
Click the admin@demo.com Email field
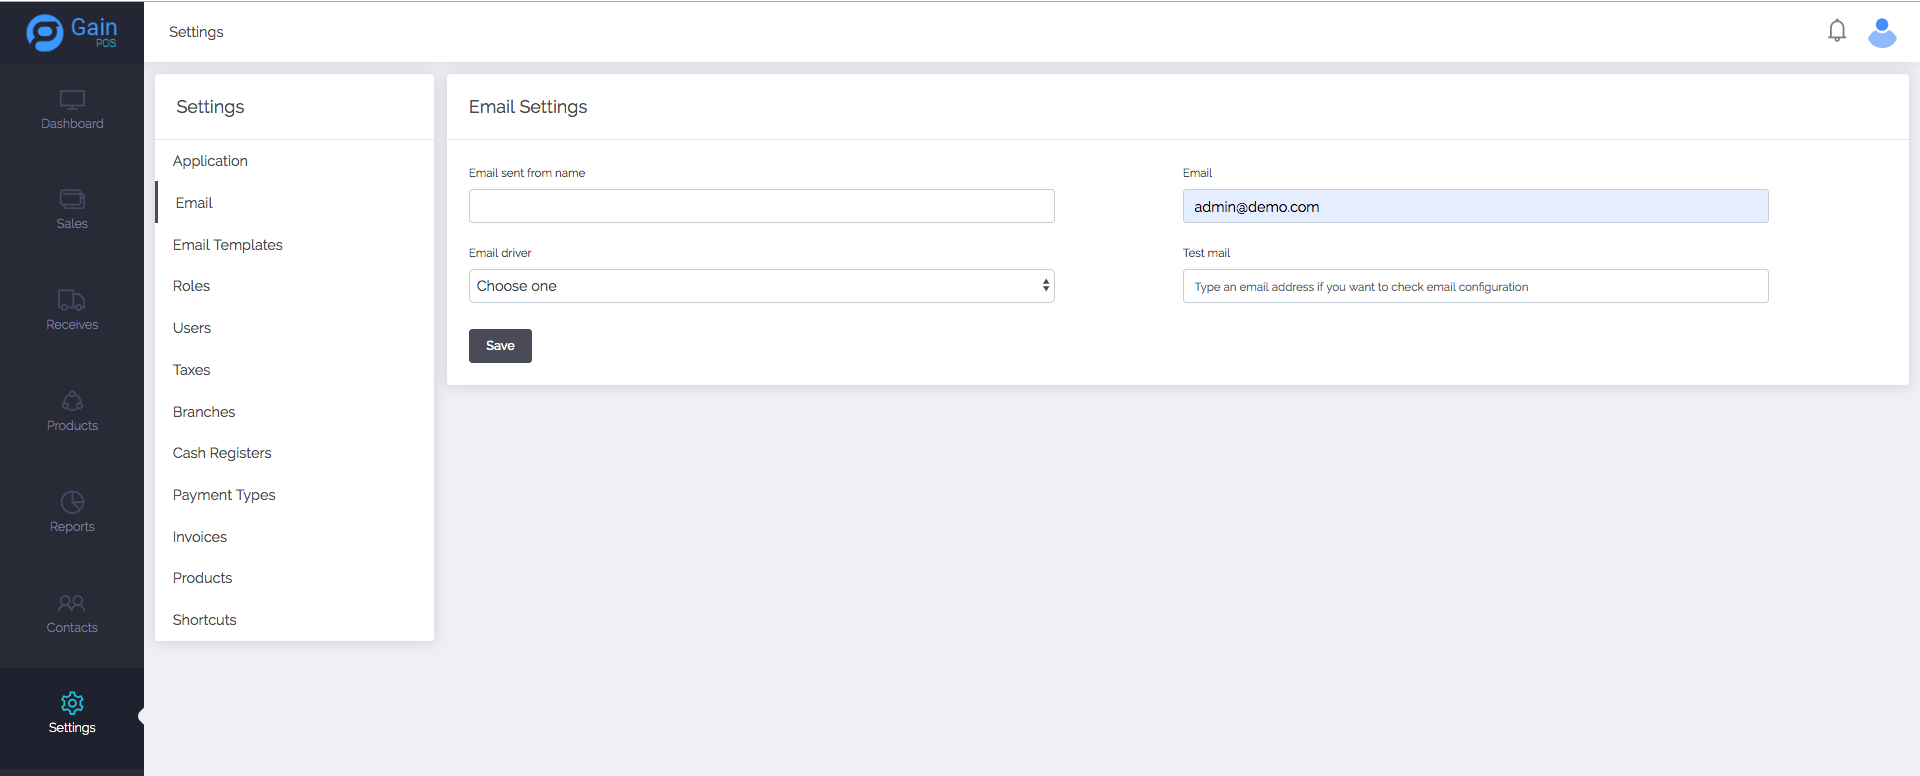pyautogui.click(x=1475, y=206)
